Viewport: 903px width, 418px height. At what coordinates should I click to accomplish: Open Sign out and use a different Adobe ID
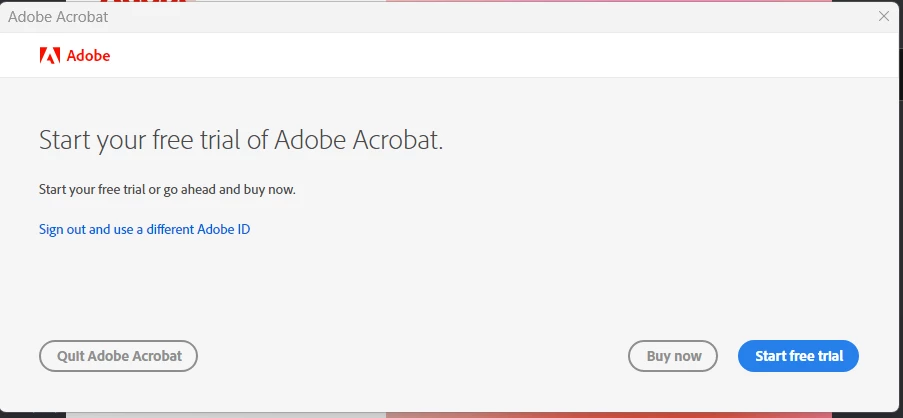point(145,229)
